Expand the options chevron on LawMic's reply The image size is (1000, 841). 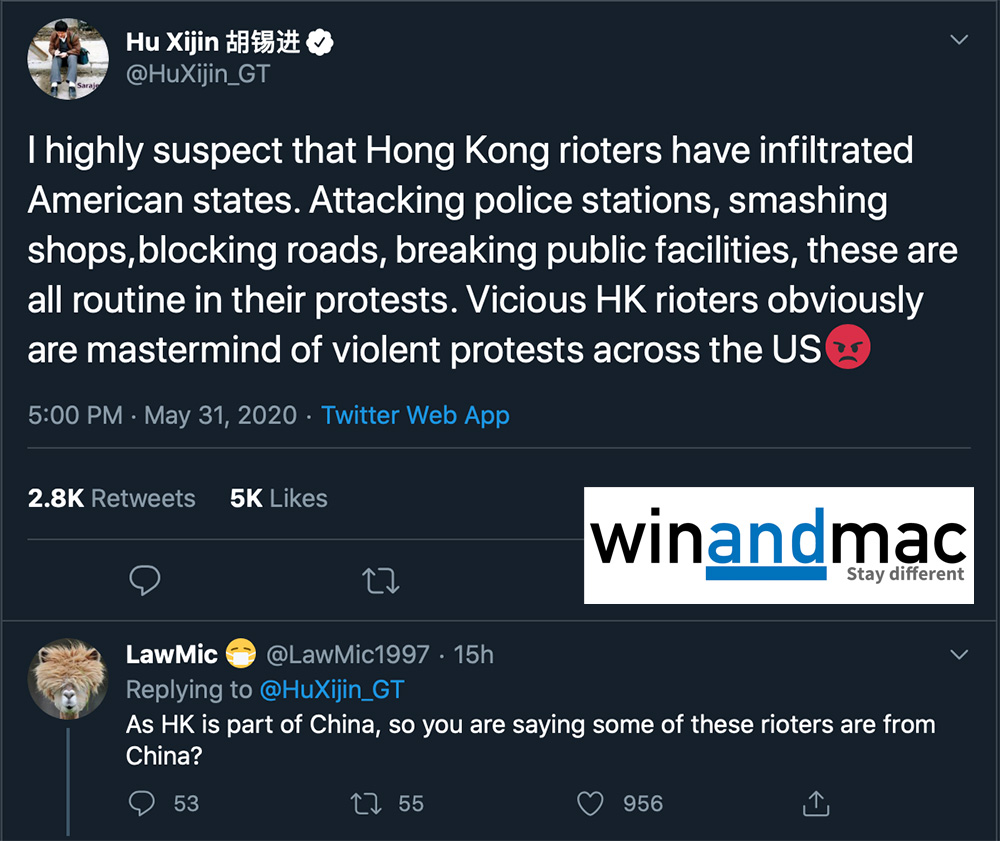click(x=959, y=655)
